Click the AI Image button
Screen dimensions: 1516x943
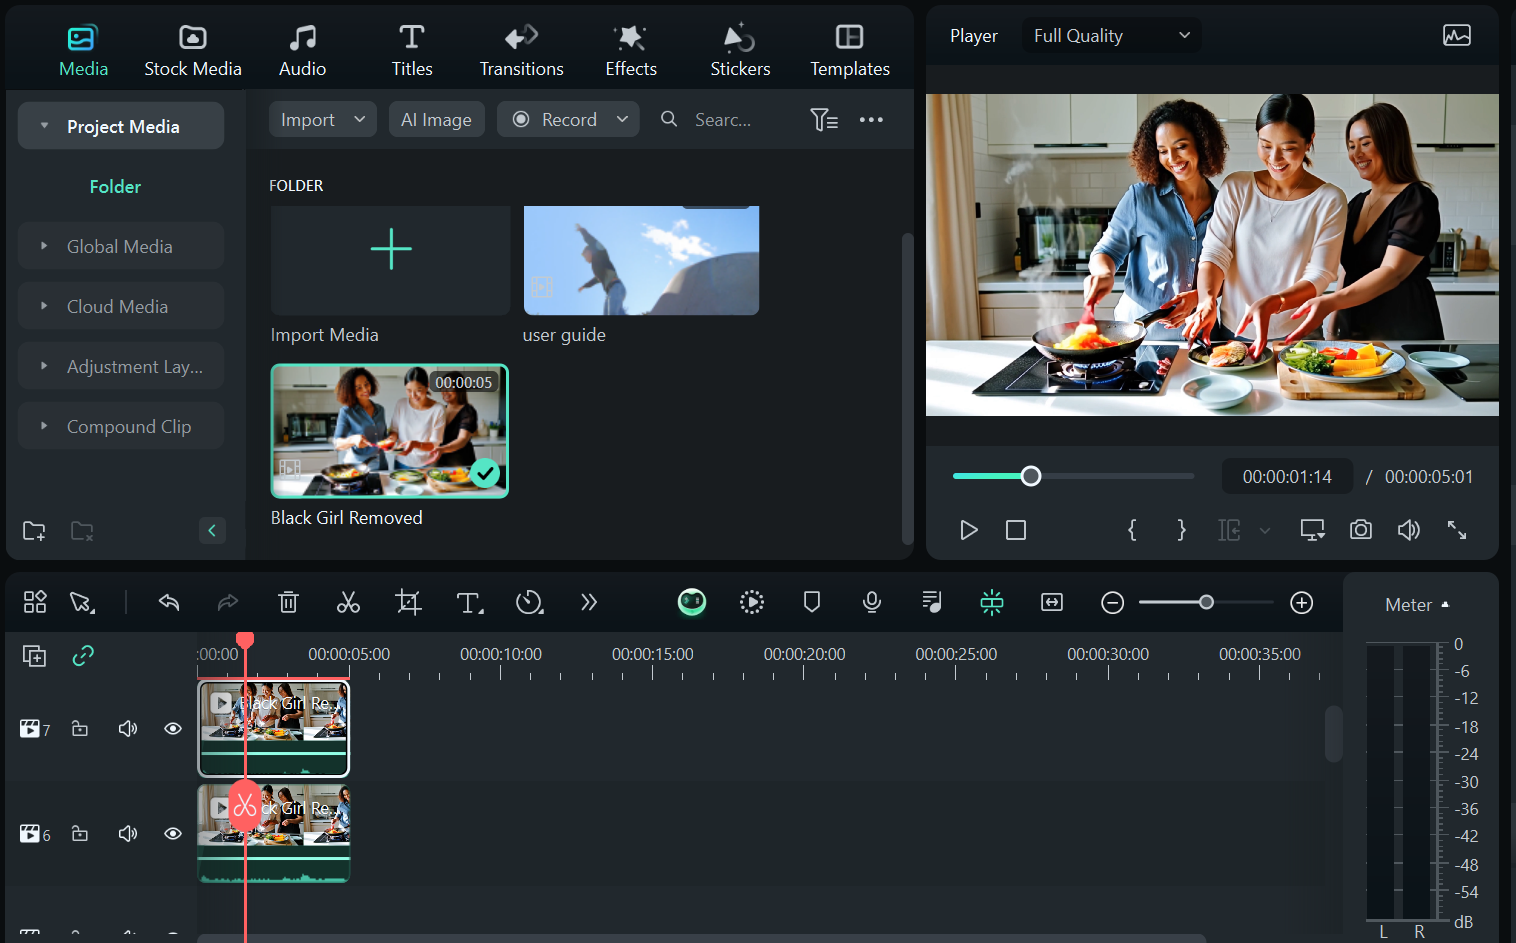tap(436, 119)
